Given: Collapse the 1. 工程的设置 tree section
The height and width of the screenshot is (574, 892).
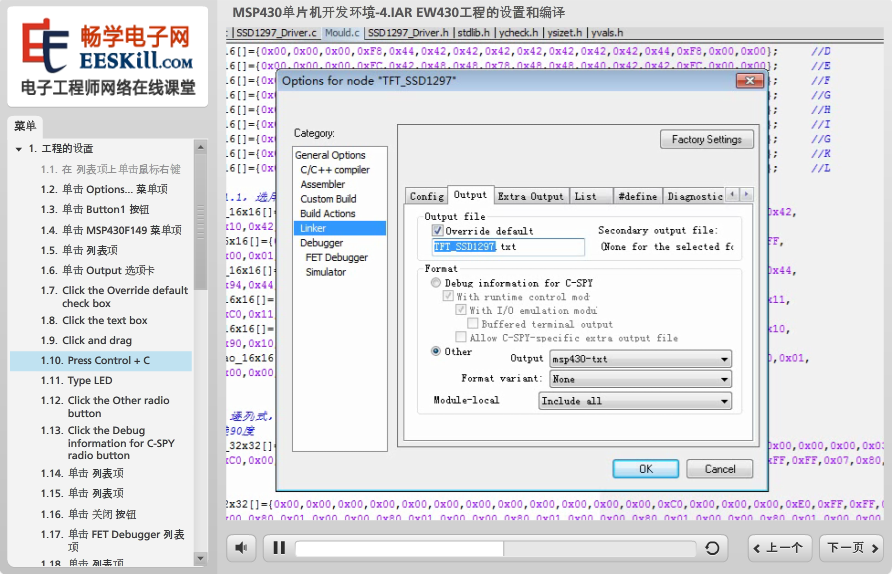Looking at the screenshot, I should click(x=19, y=149).
